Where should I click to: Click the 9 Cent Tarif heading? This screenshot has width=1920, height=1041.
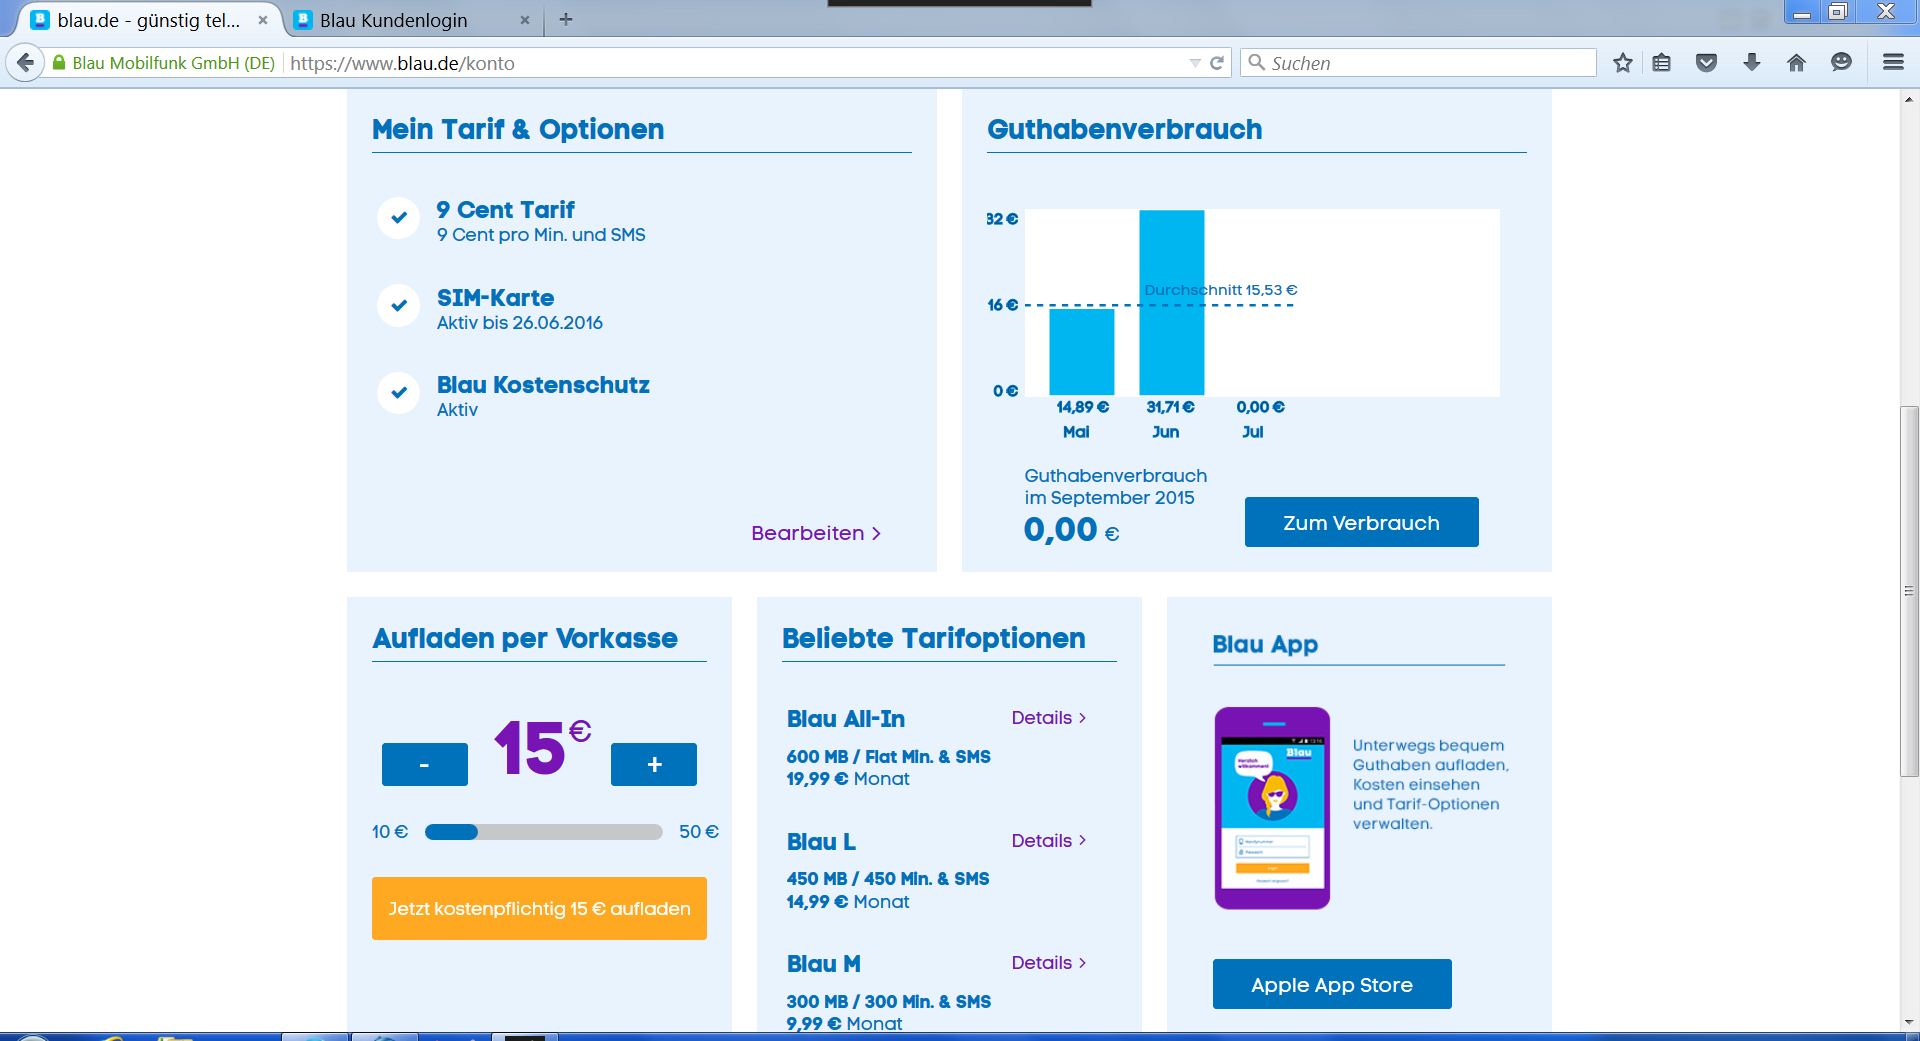(506, 210)
